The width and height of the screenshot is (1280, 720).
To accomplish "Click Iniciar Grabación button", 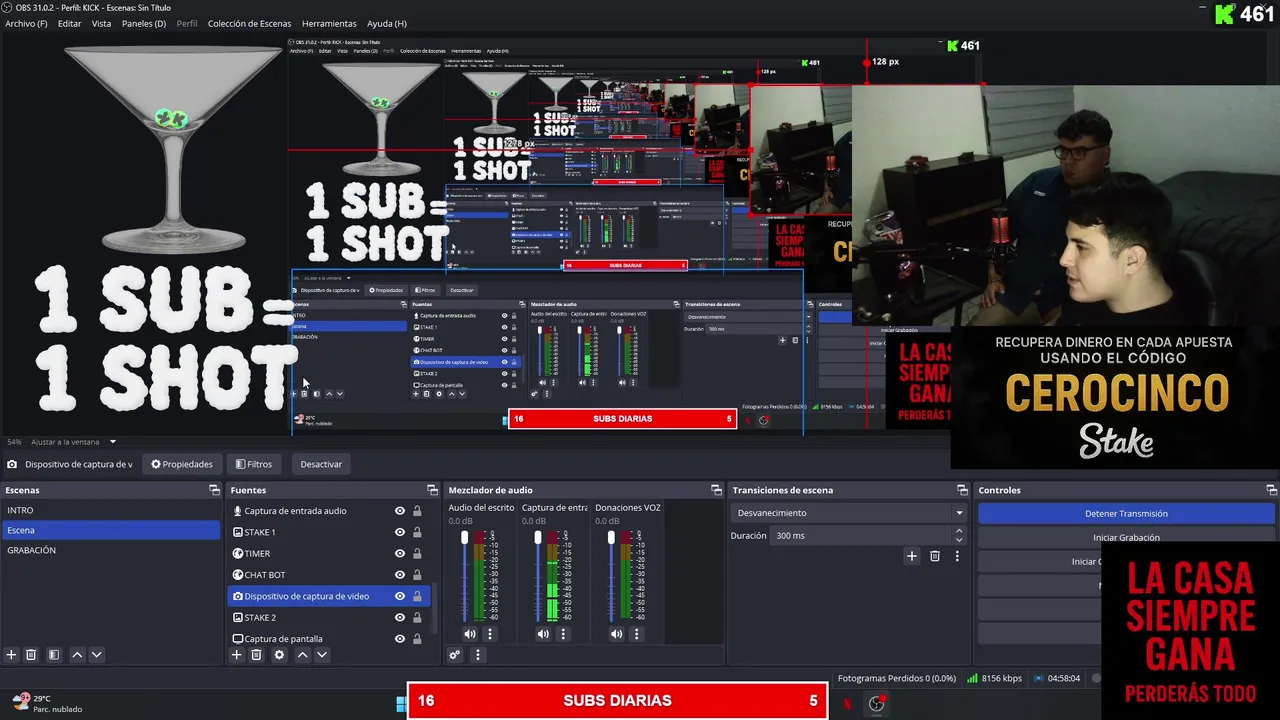I will (x=1126, y=537).
